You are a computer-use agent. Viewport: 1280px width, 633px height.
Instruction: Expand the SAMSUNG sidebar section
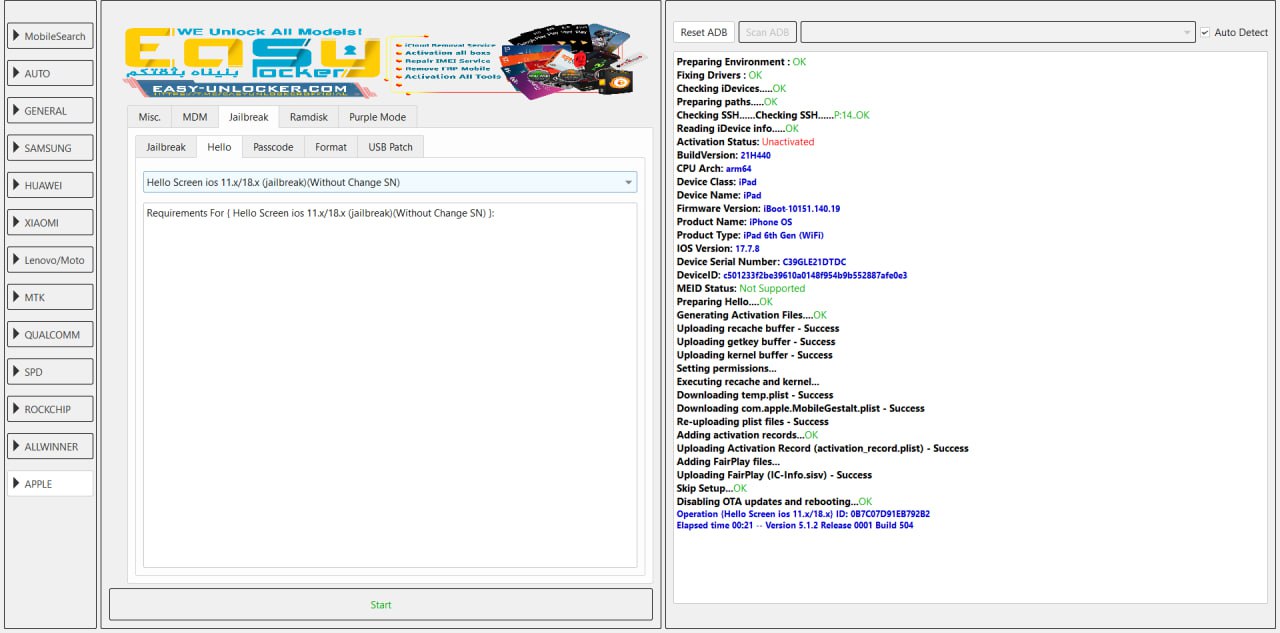(50, 148)
